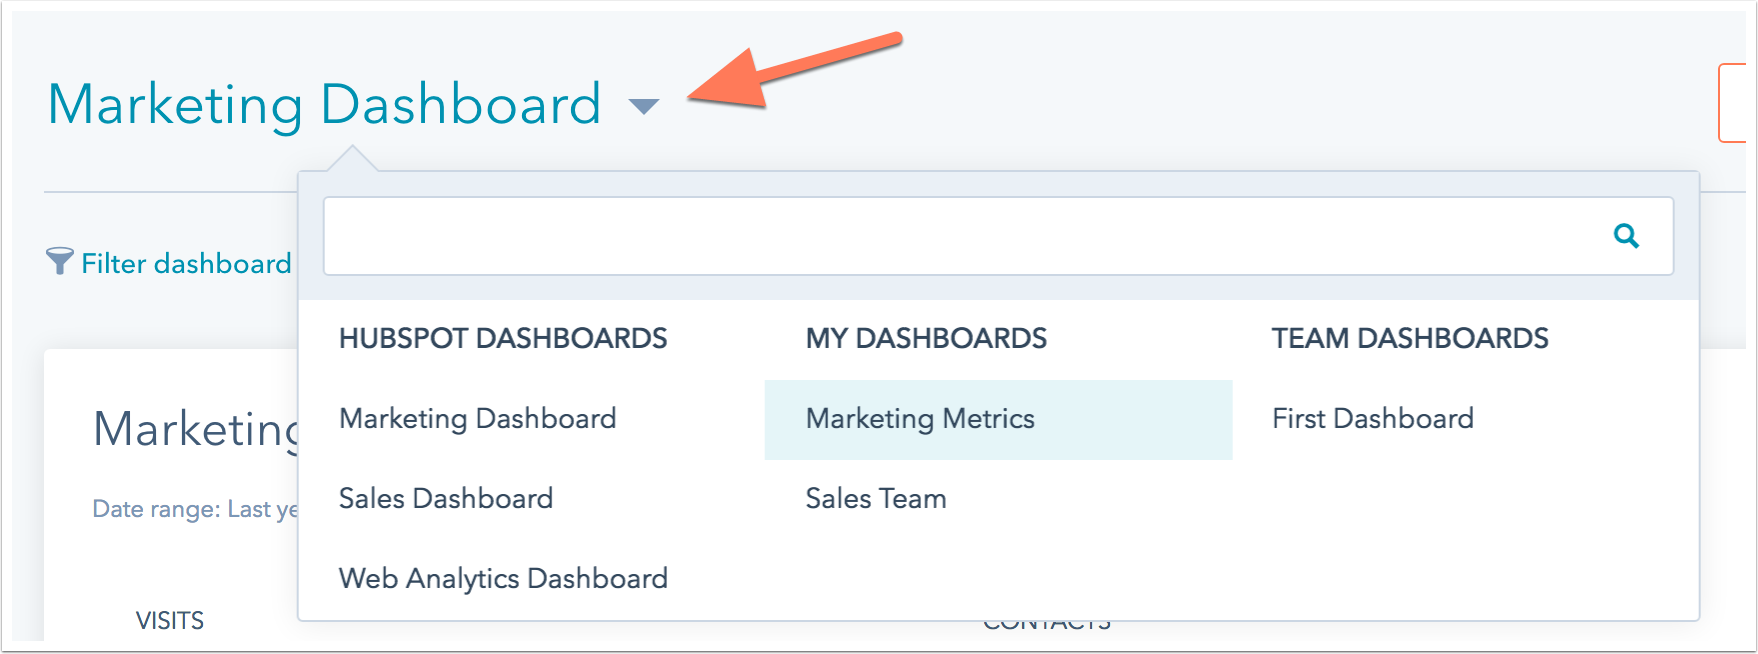Screen dimensions: 1758x654
Task: Click the orange outlined button at right edge
Action: click(x=1732, y=103)
